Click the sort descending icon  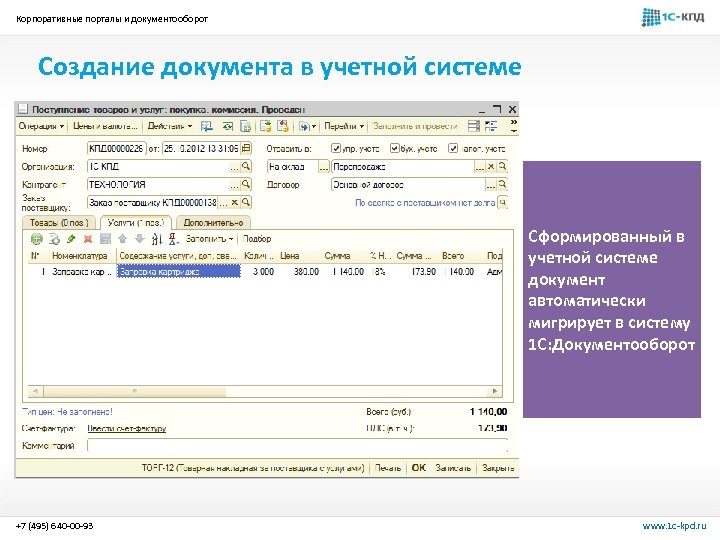coord(174,239)
